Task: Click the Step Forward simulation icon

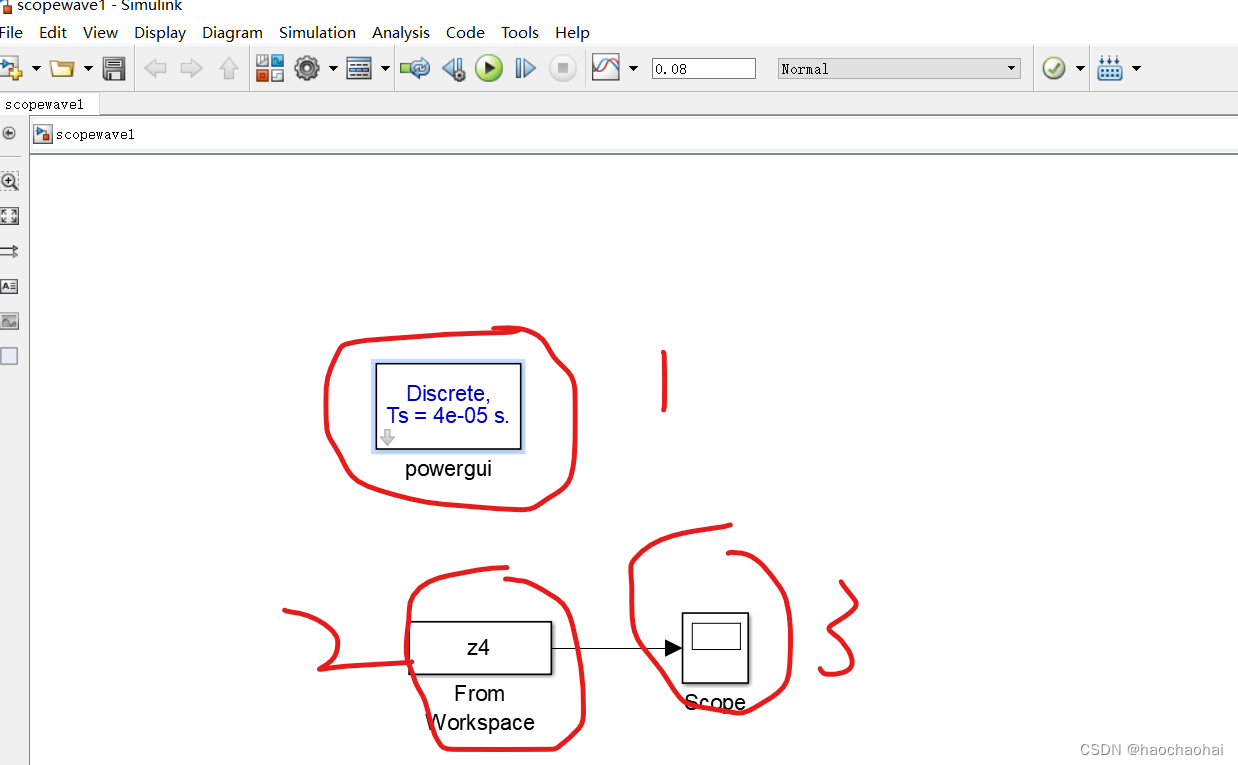Action: (x=525, y=68)
